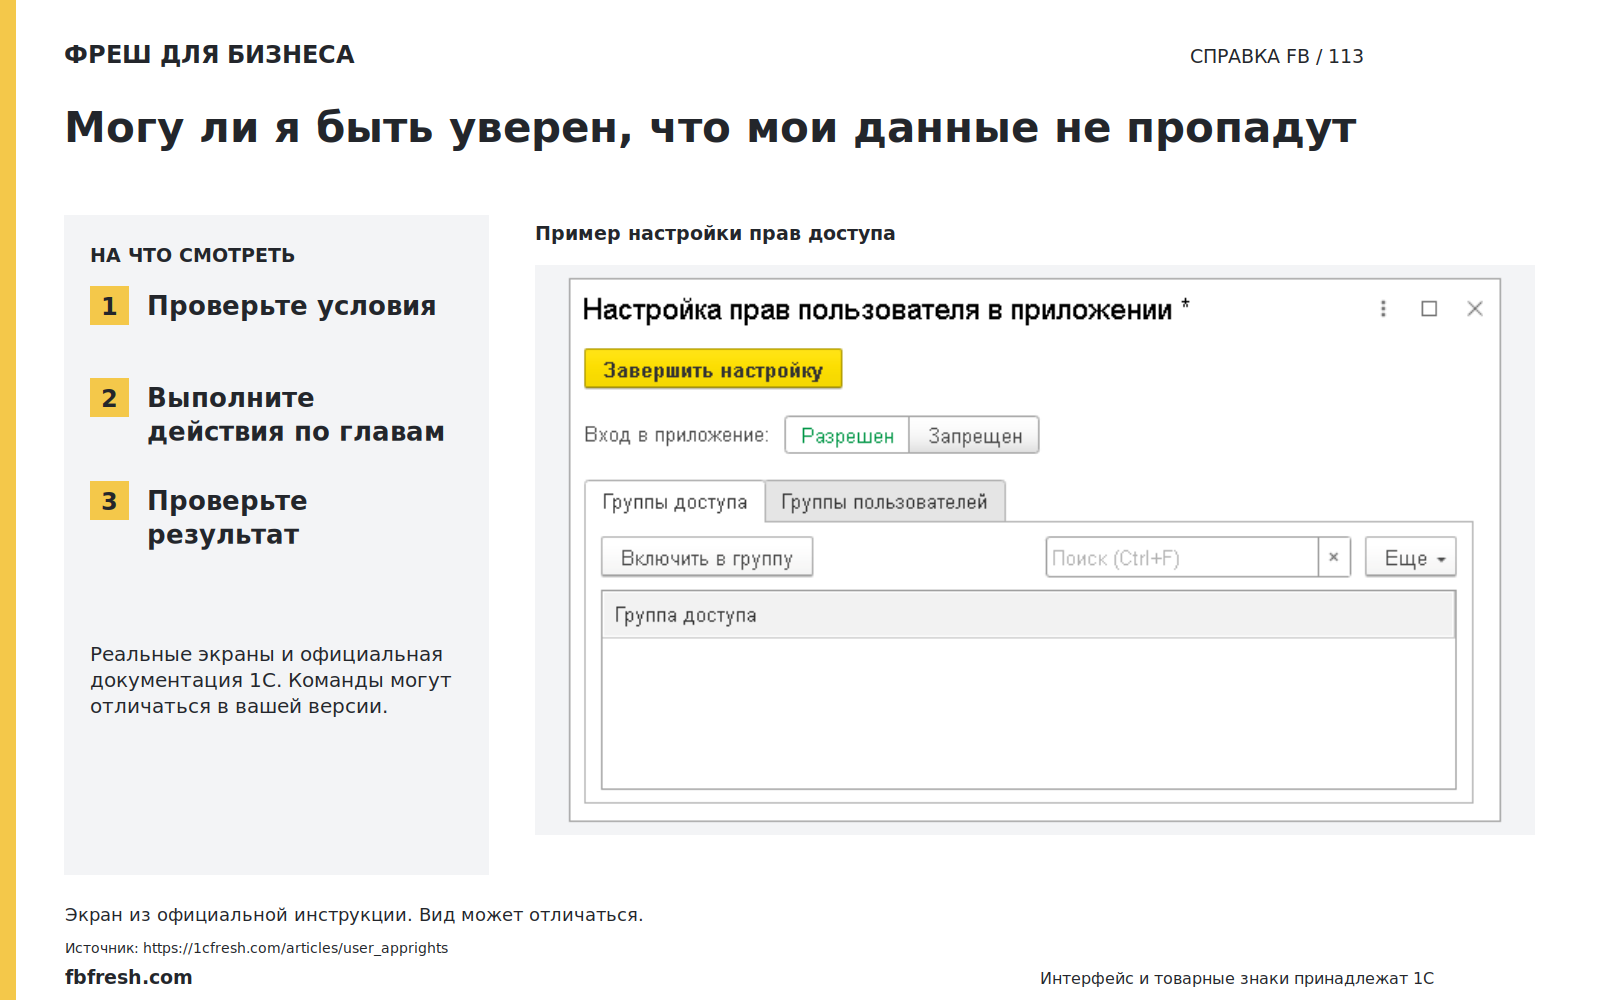Expand the Еще dropdown menu
This screenshot has width=1600, height=1000.
(1411, 557)
